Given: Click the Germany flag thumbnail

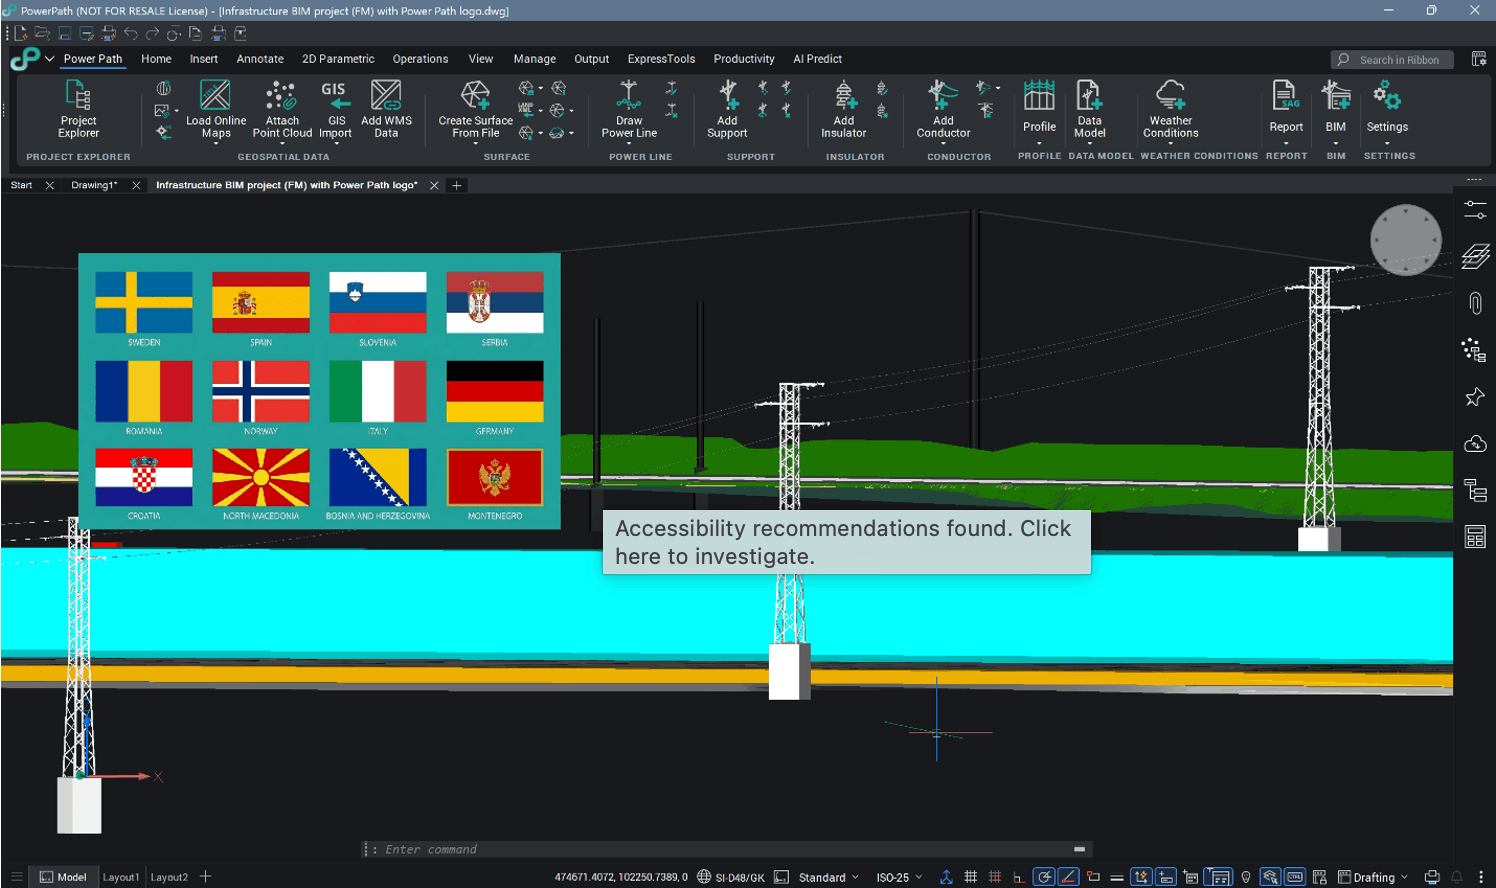Looking at the screenshot, I should 495,391.
